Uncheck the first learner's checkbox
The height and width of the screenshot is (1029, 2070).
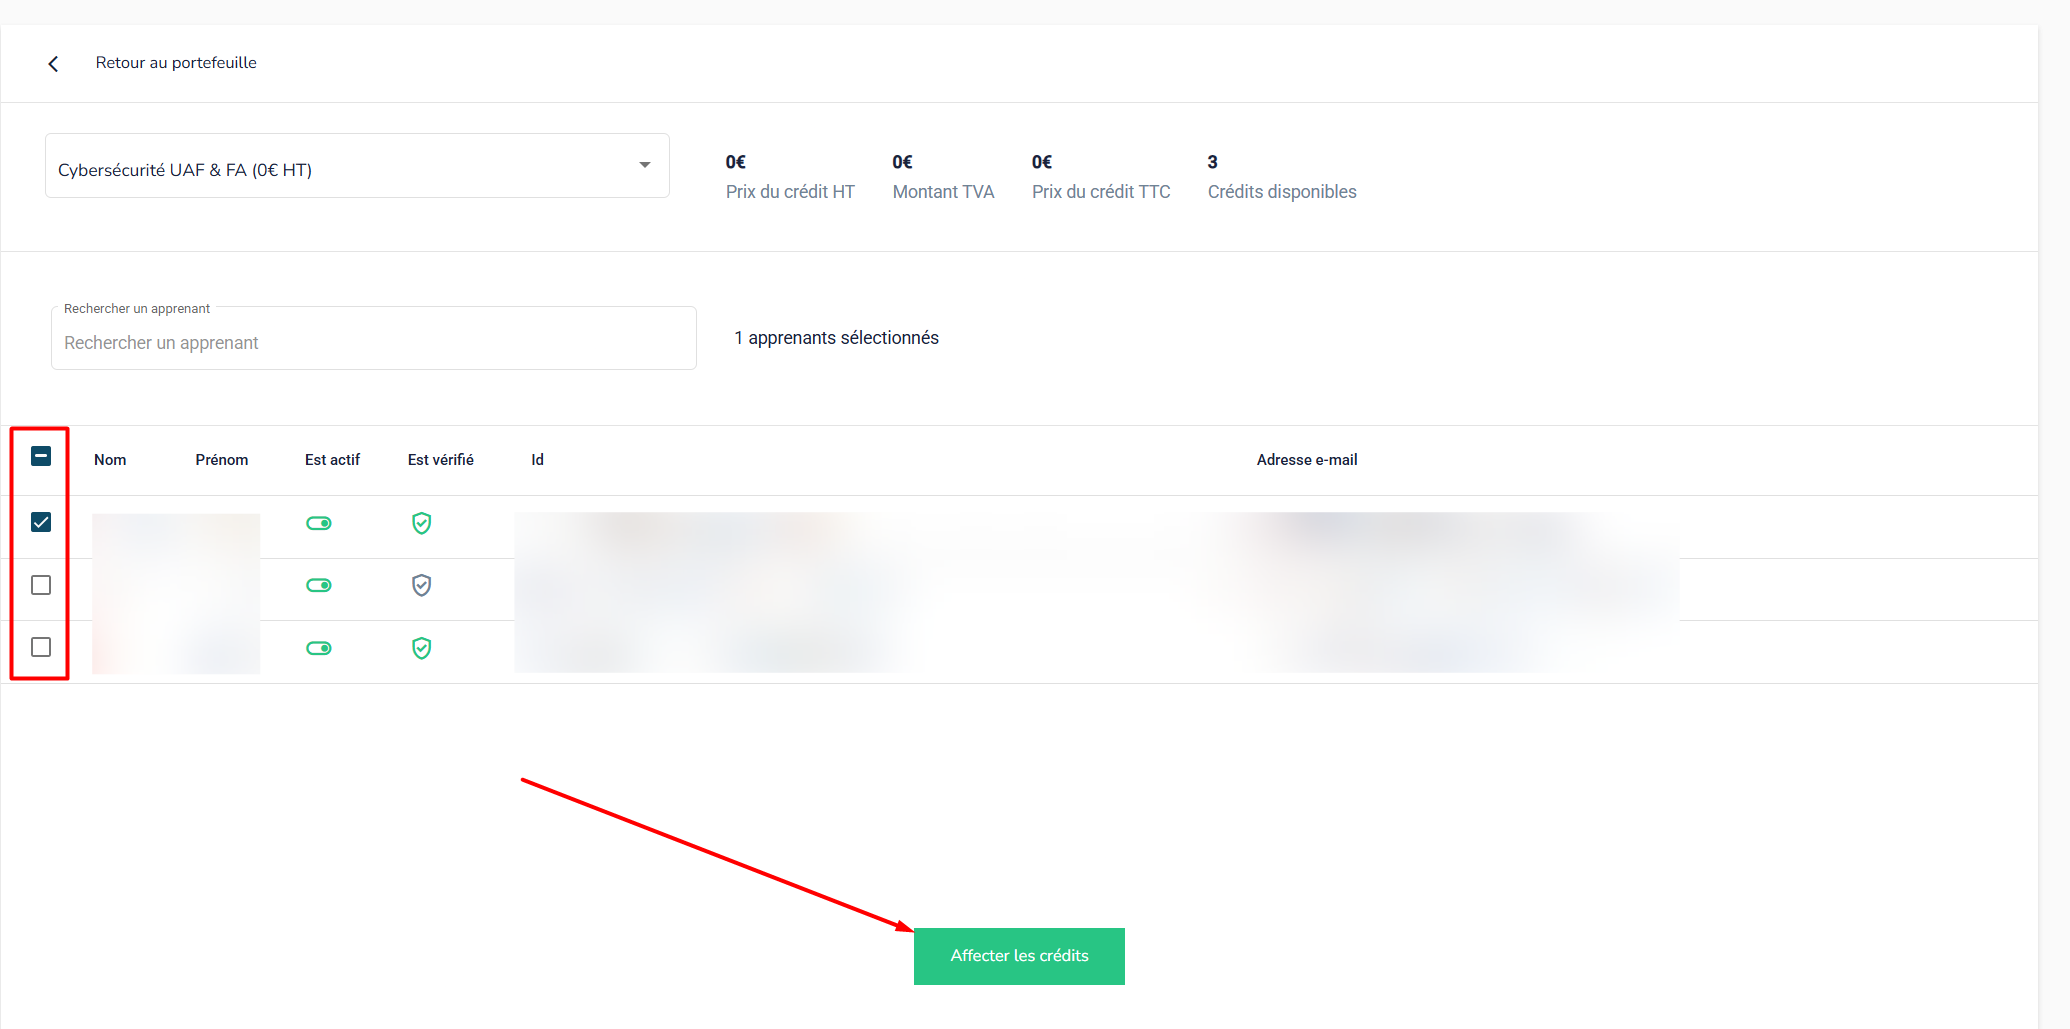[x=41, y=522]
